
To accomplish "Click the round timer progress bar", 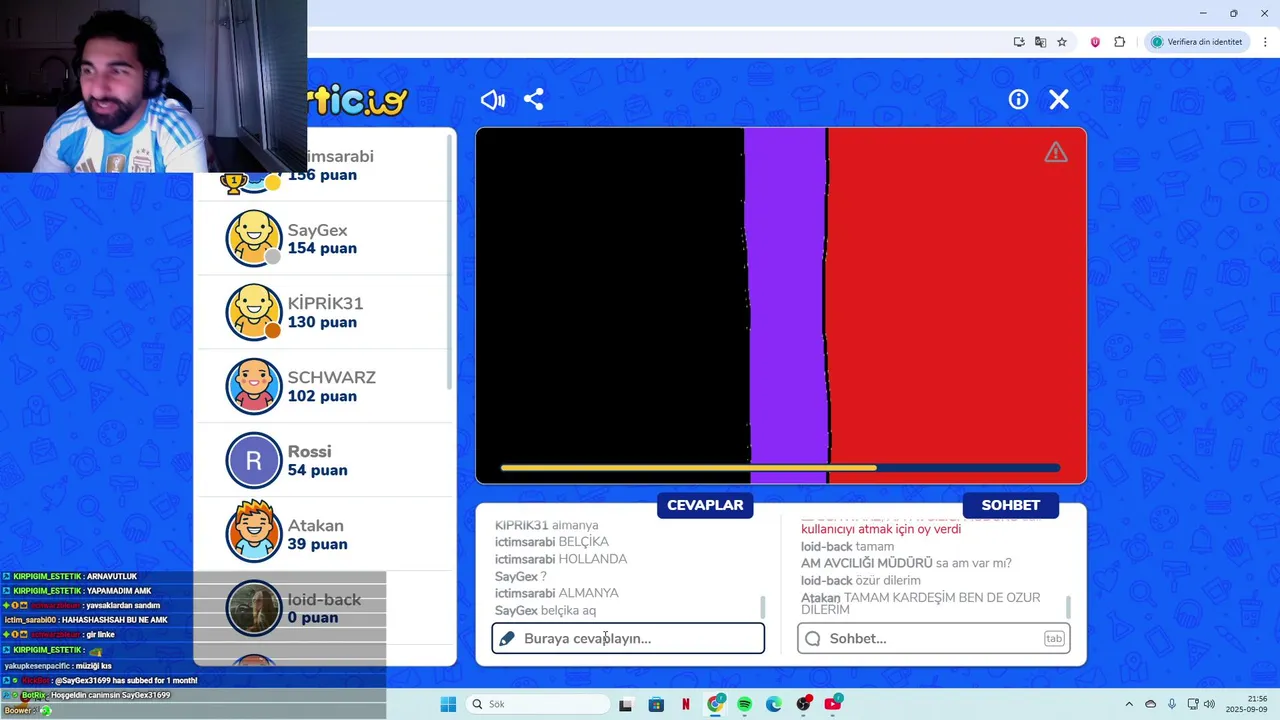I will point(780,467).
